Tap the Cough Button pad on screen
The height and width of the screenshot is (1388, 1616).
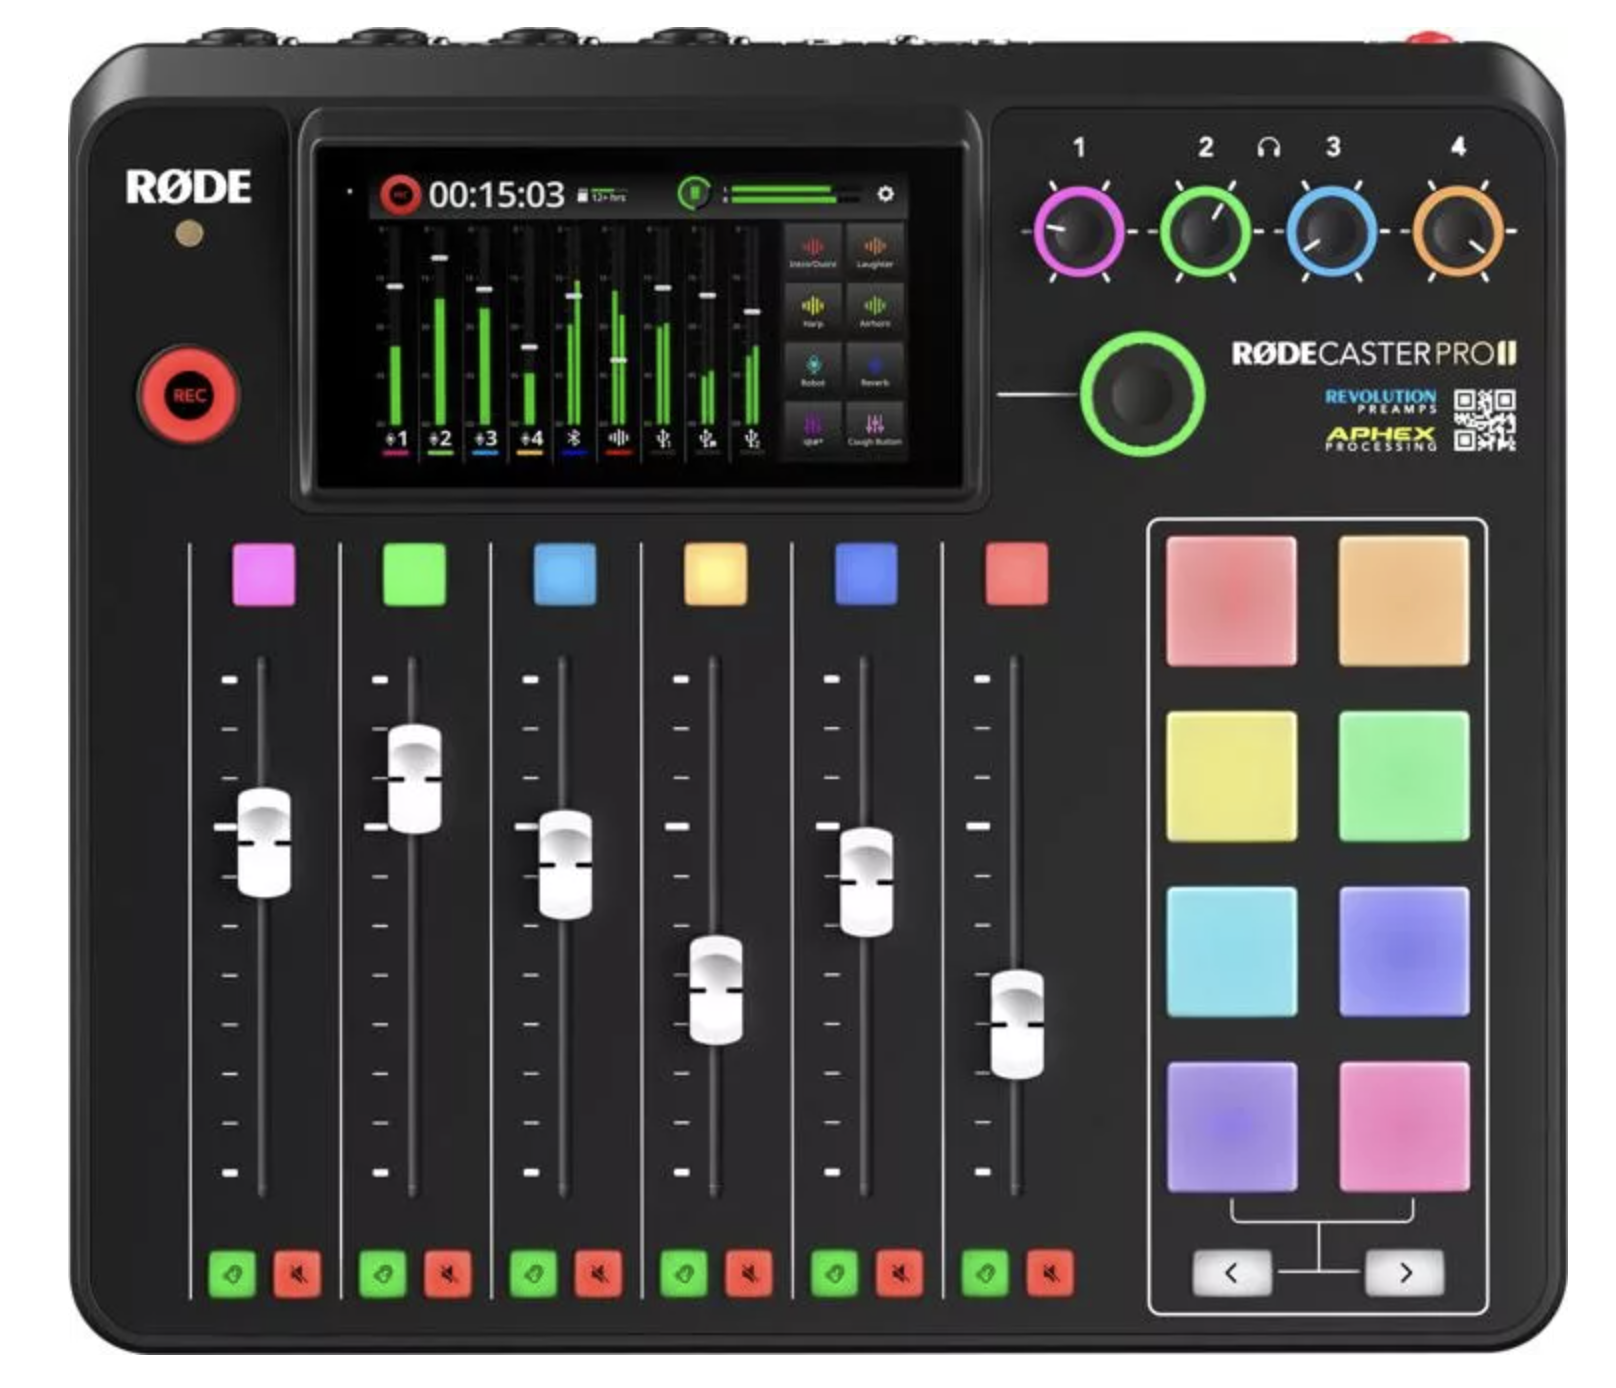874,428
